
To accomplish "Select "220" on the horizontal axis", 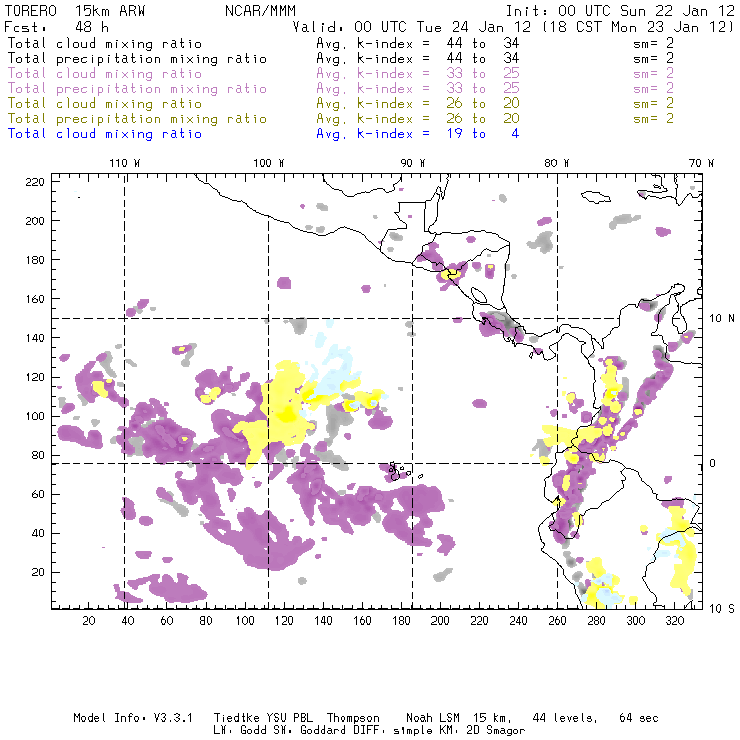I will (x=479, y=621).
